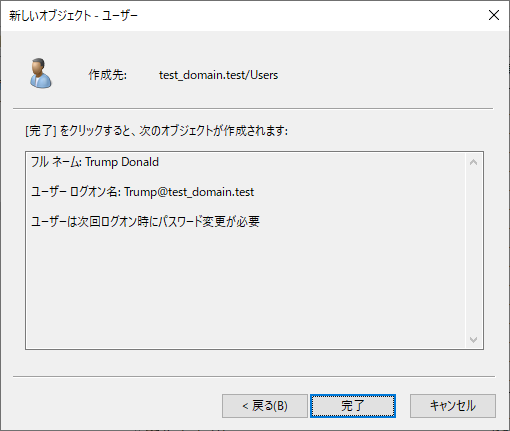This screenshot has height=431, width=510.
Task: Click the summary box vertical scrollbar track
Action: [473, 251]
